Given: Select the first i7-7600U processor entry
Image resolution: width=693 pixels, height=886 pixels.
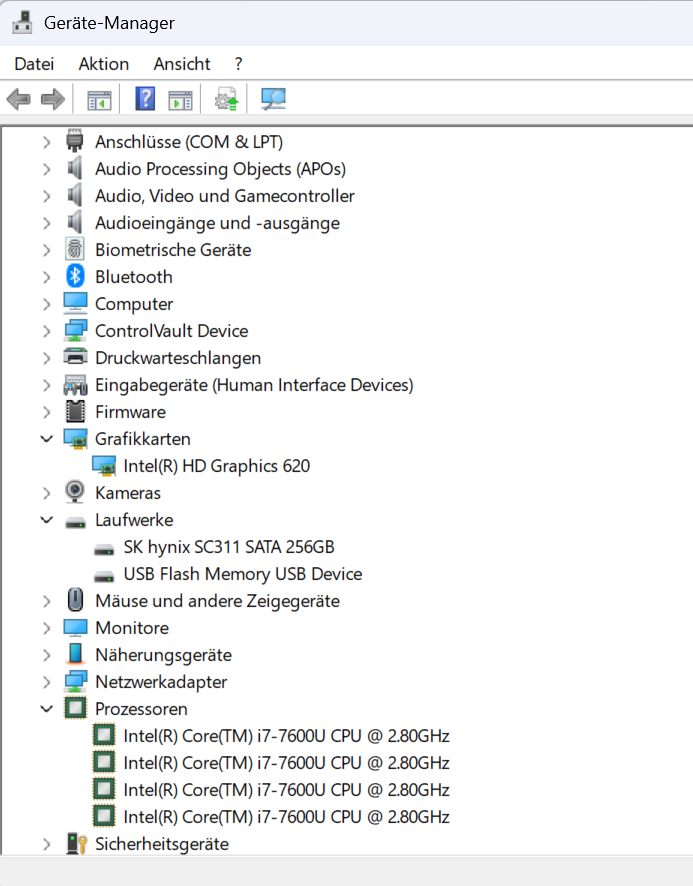Looking at the screenshot, I should click(286, 736).
